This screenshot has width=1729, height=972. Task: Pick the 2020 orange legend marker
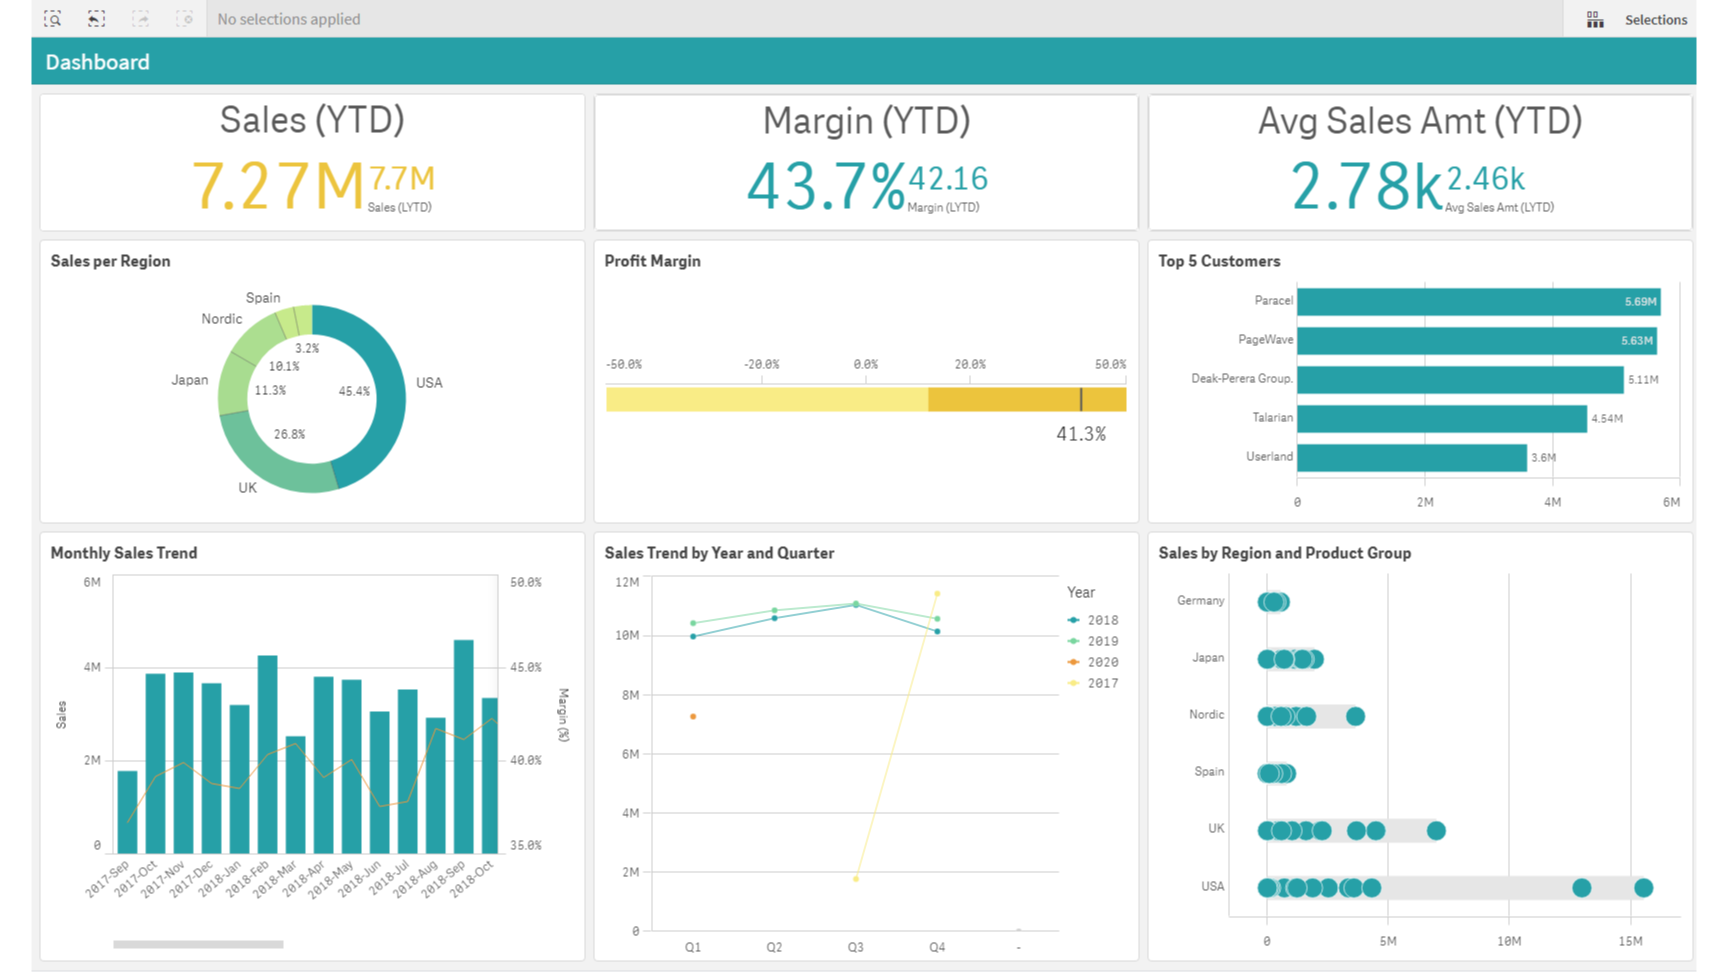click(x=1074, y=662)
